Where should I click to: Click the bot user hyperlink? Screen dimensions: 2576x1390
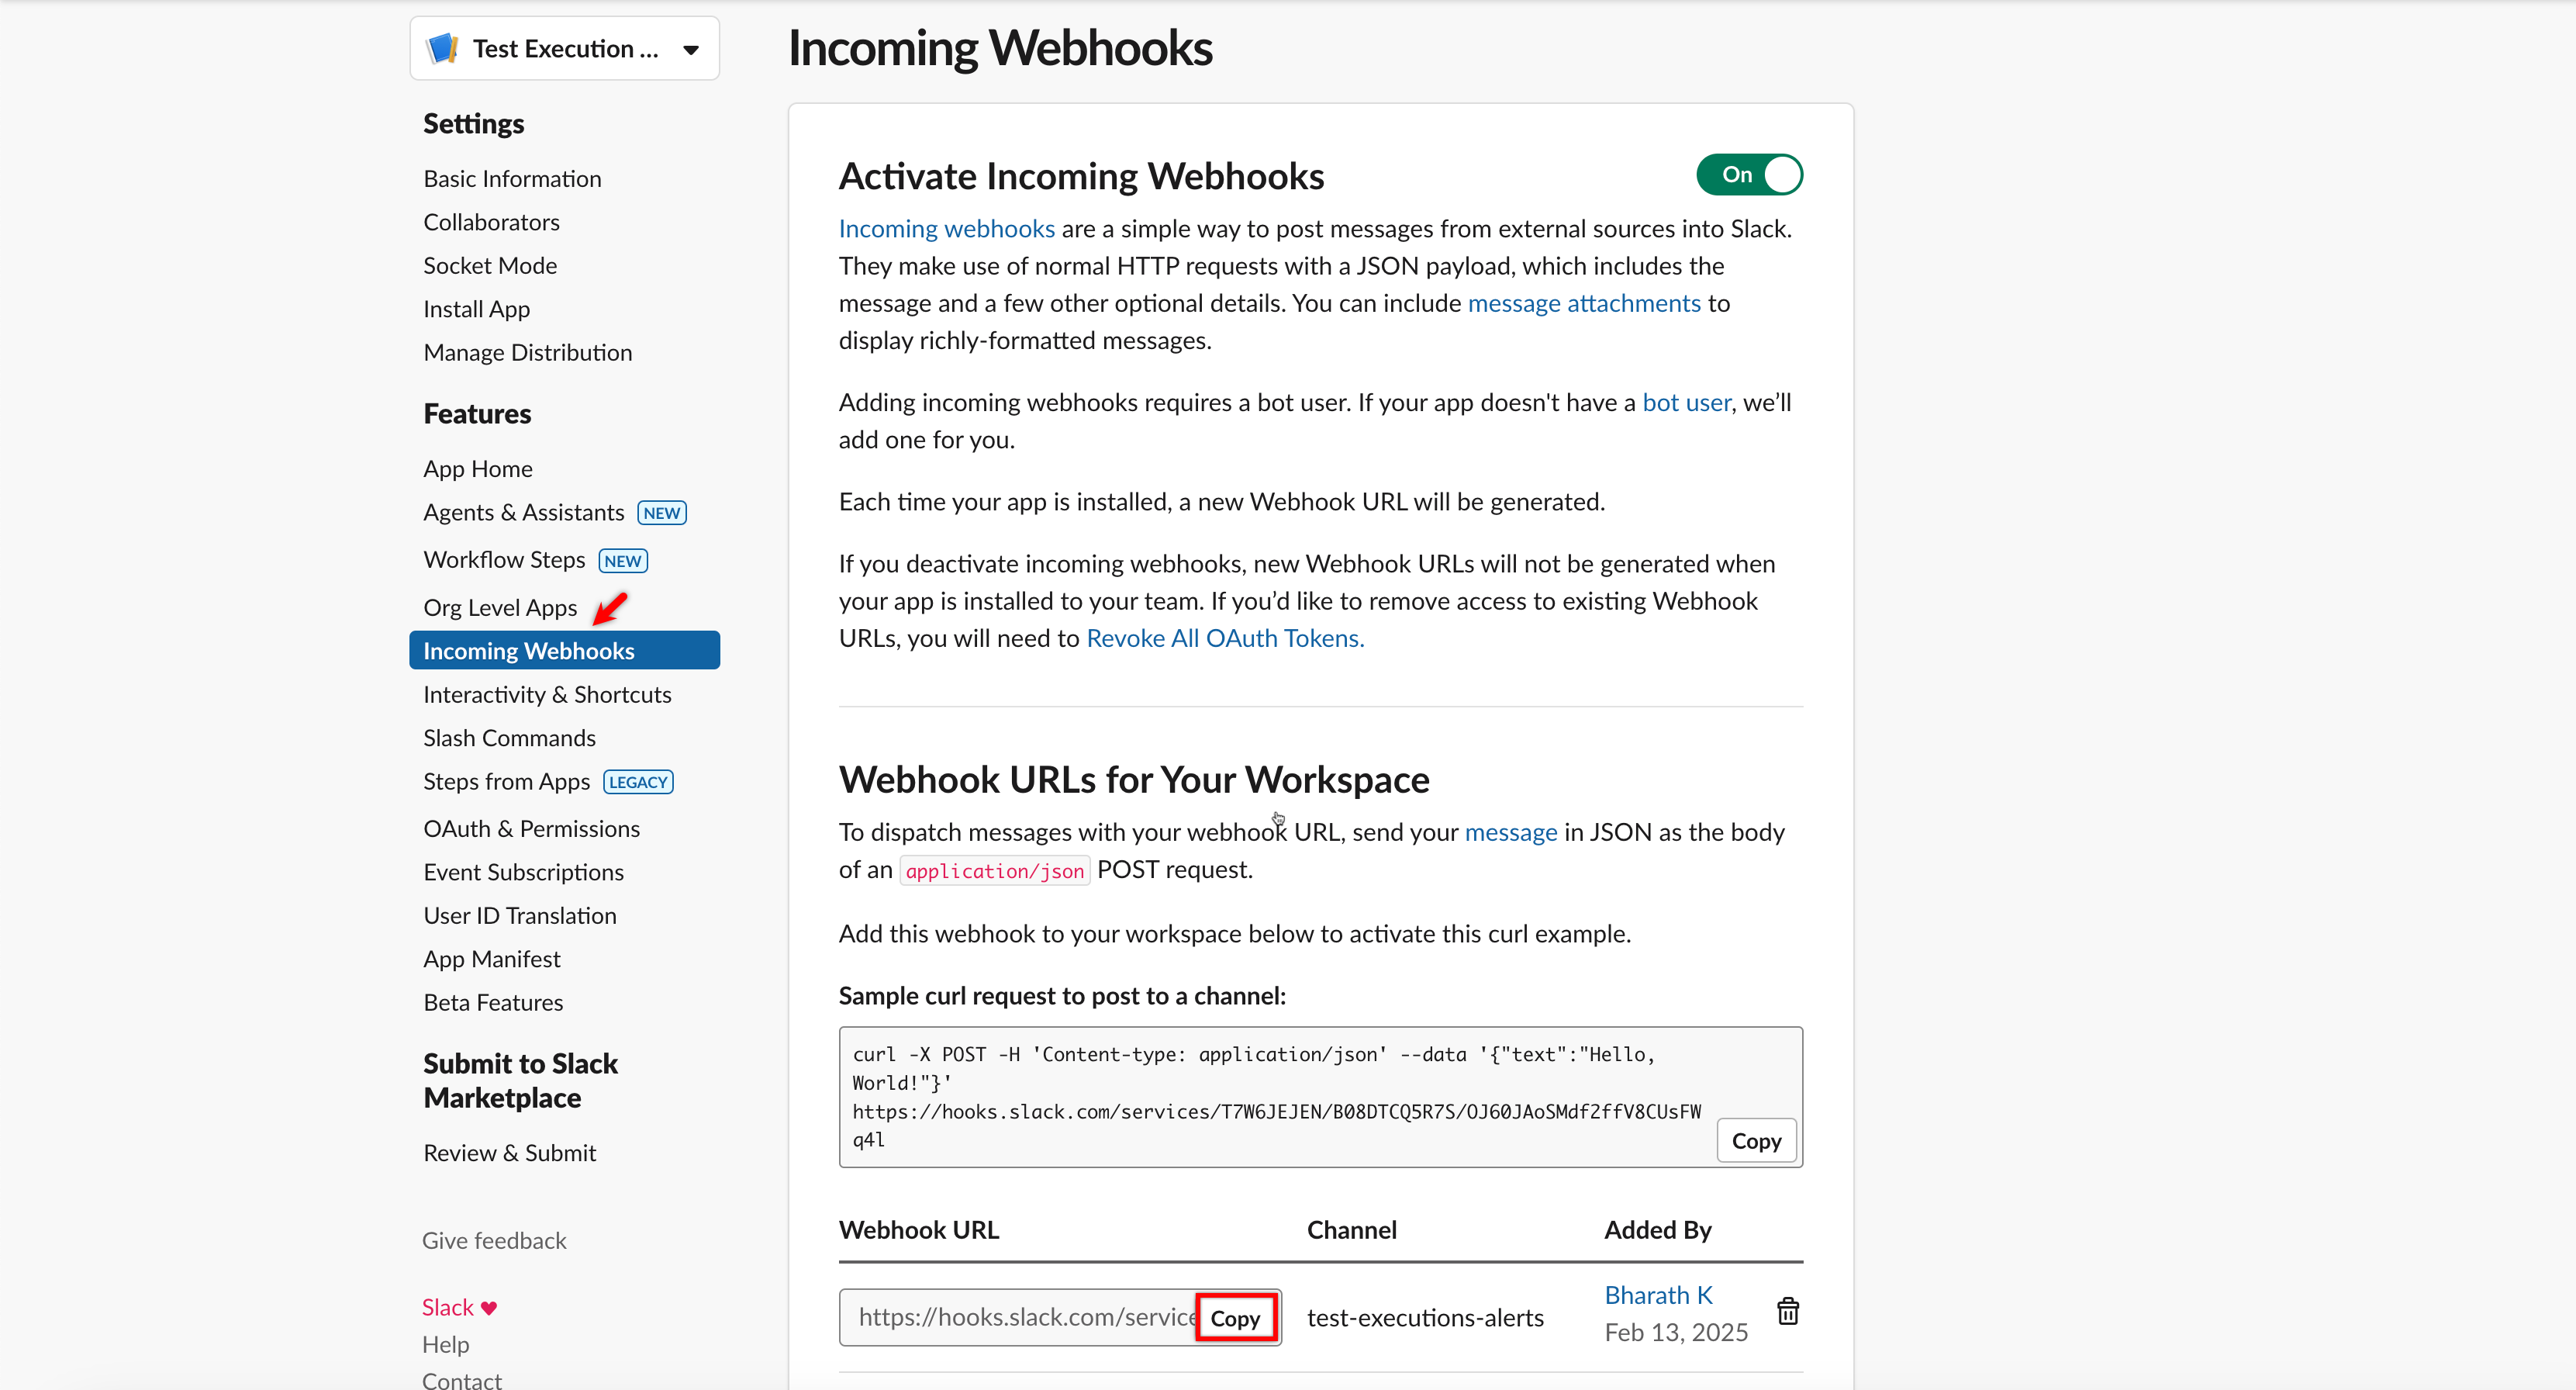tap(1686, 402)
